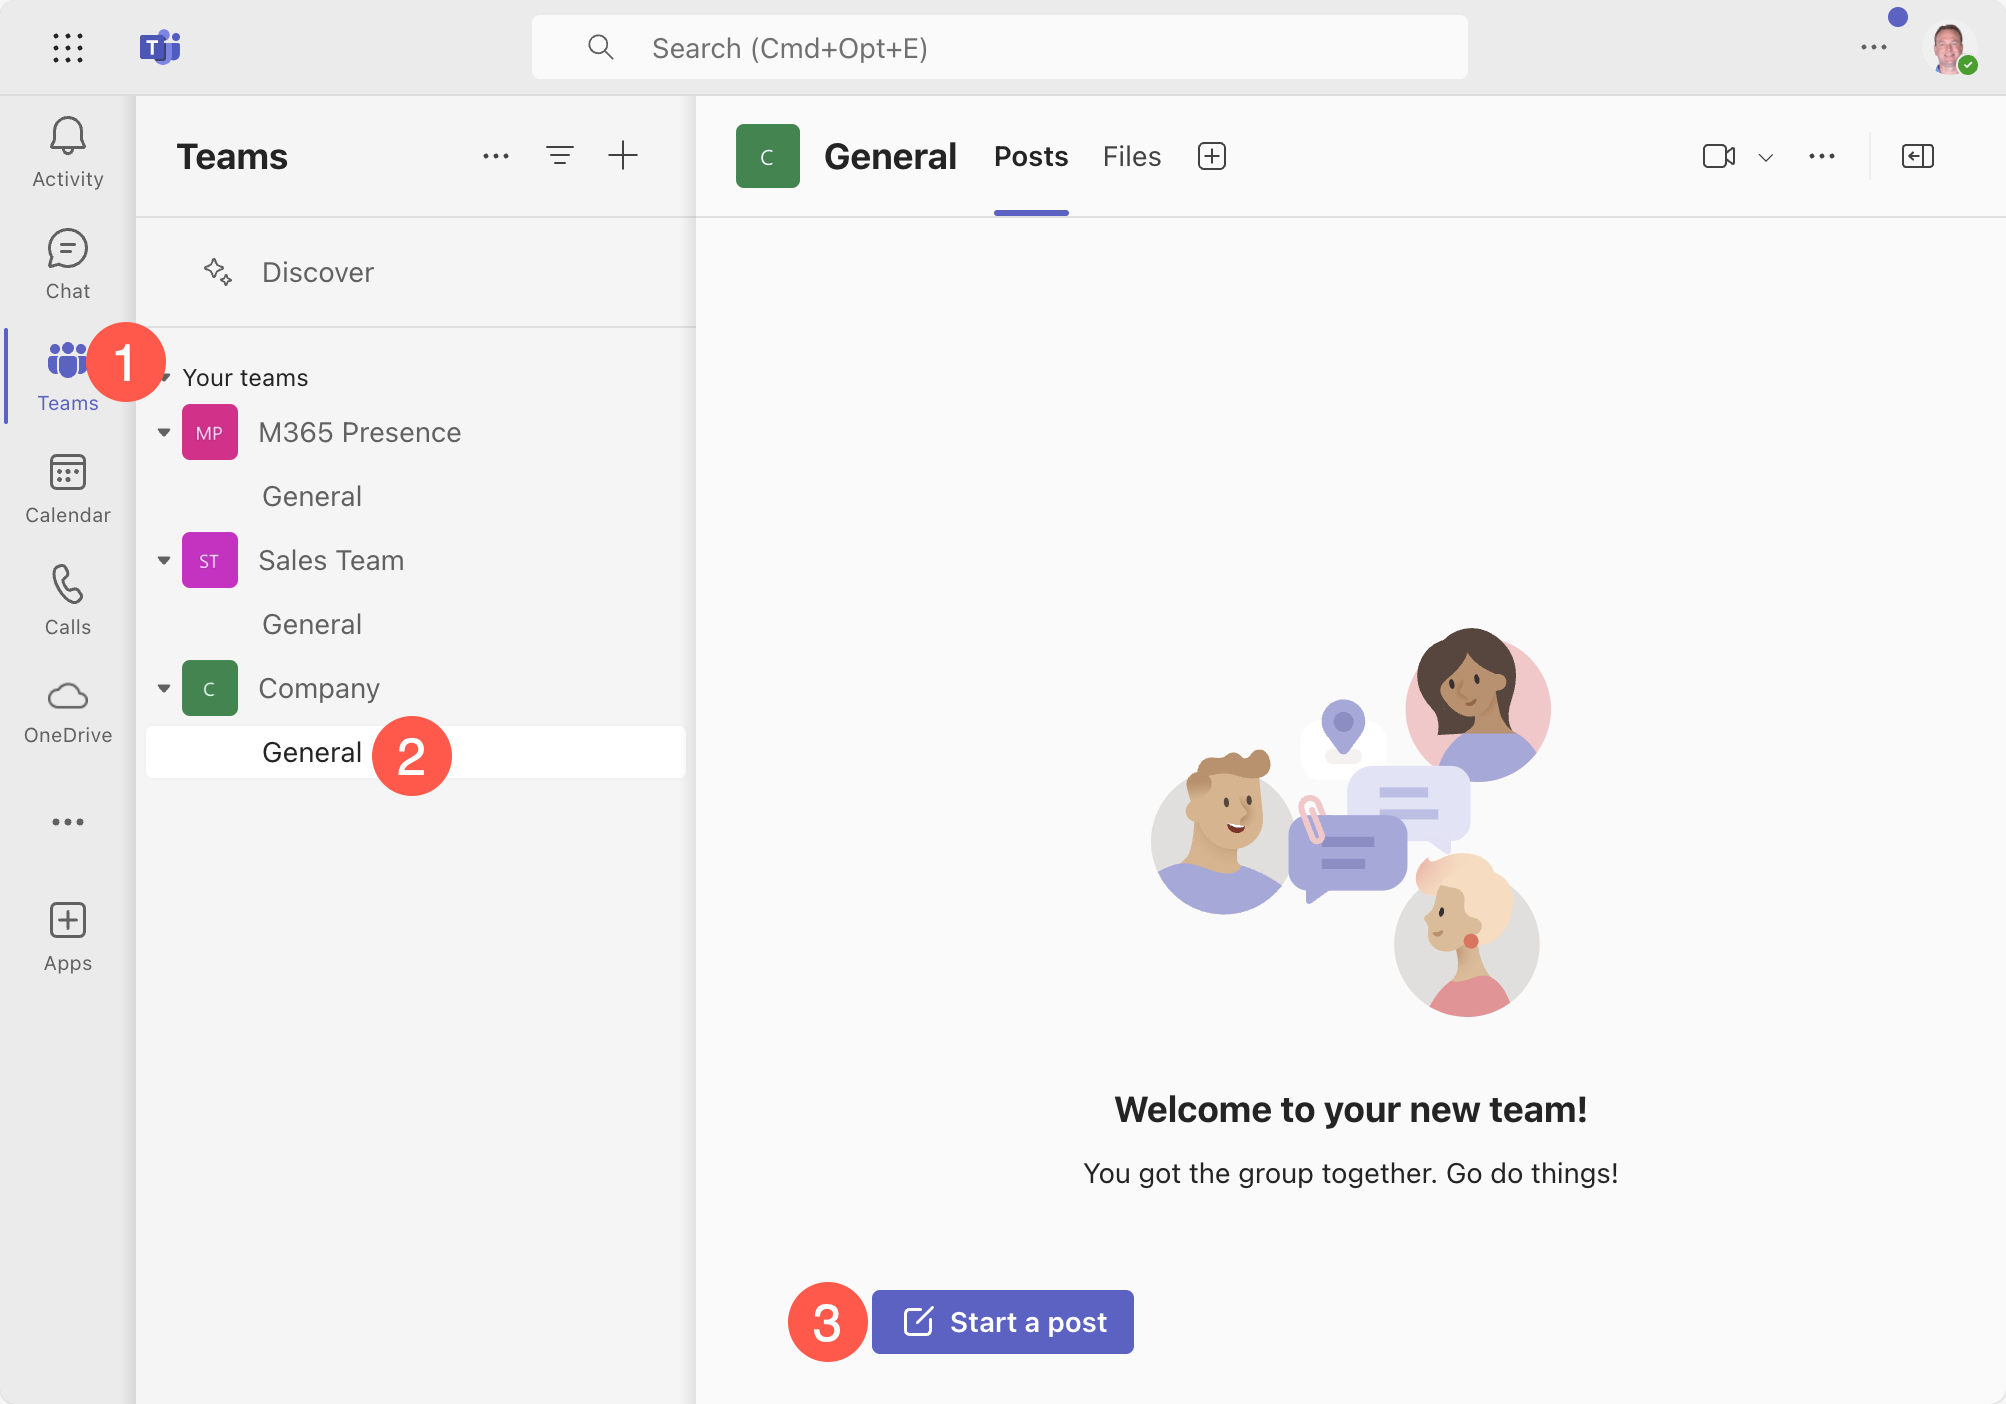The height and width of the screenshot is (1404, 2006).
Task: Switch to Files tab in General channel
Action: tap(1131, 155)
